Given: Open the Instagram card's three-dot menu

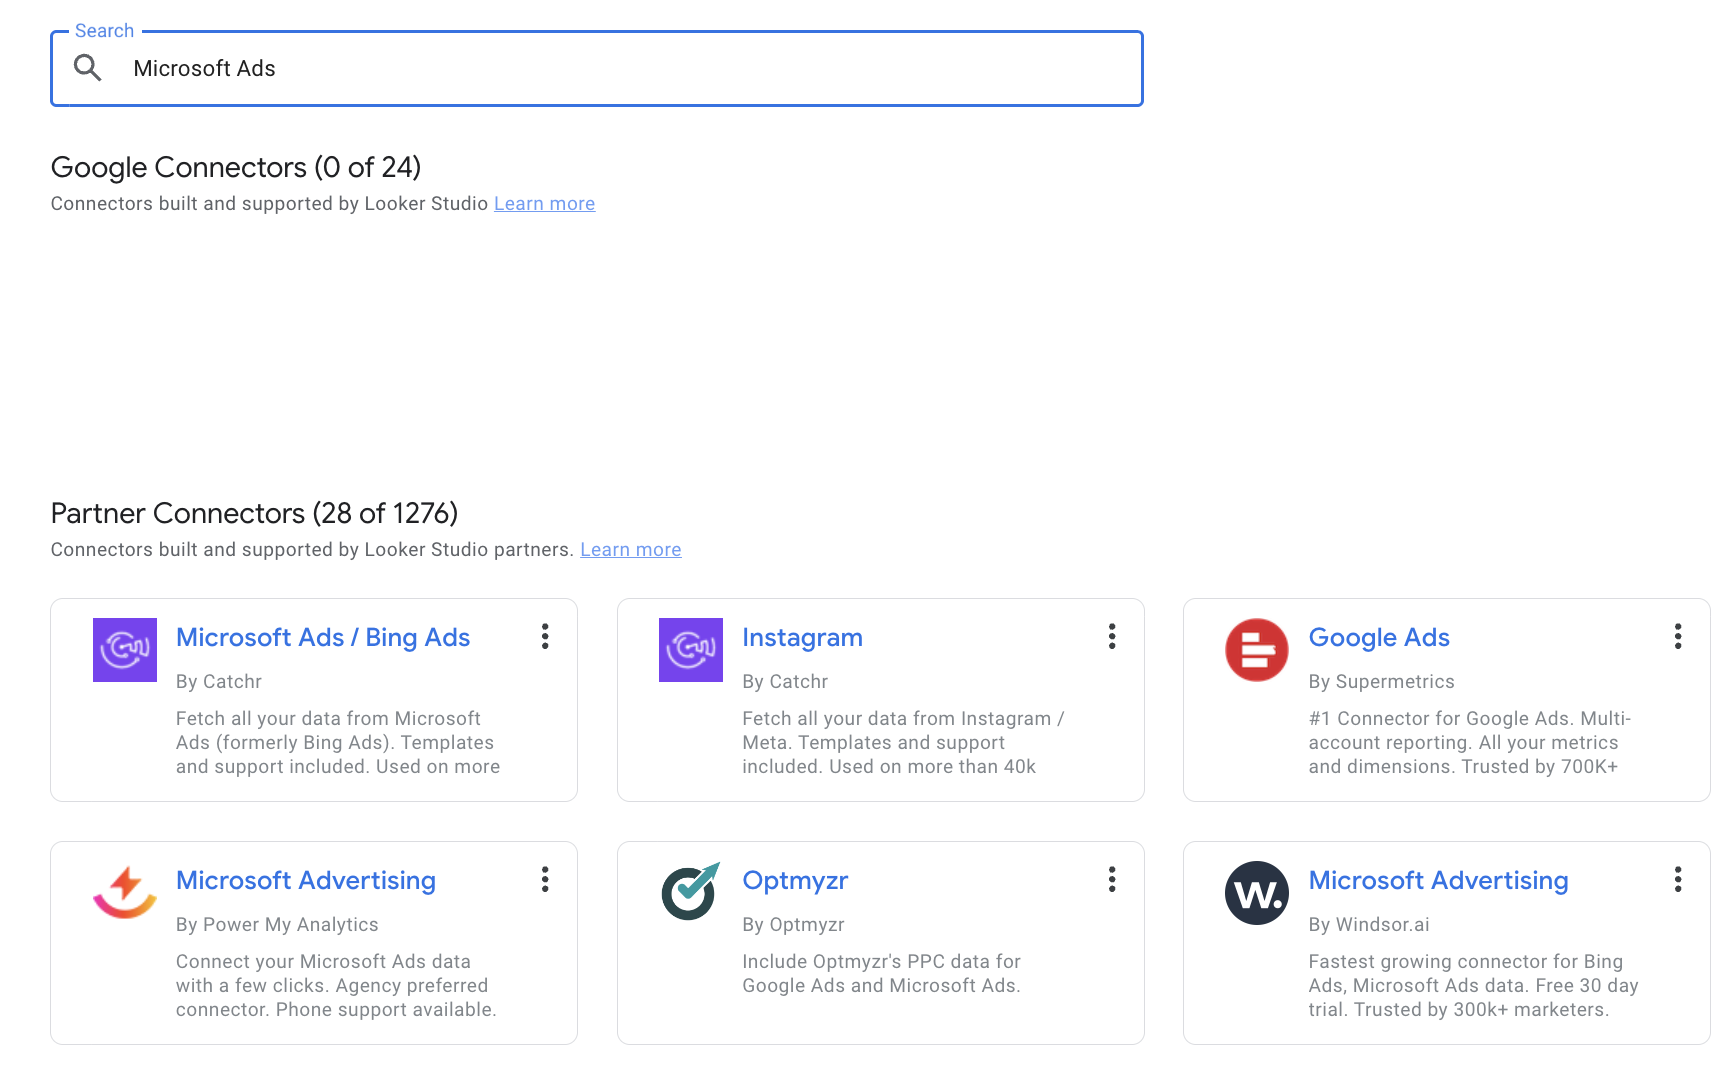Looking at the screenshot, I should tap(1111, 637).
